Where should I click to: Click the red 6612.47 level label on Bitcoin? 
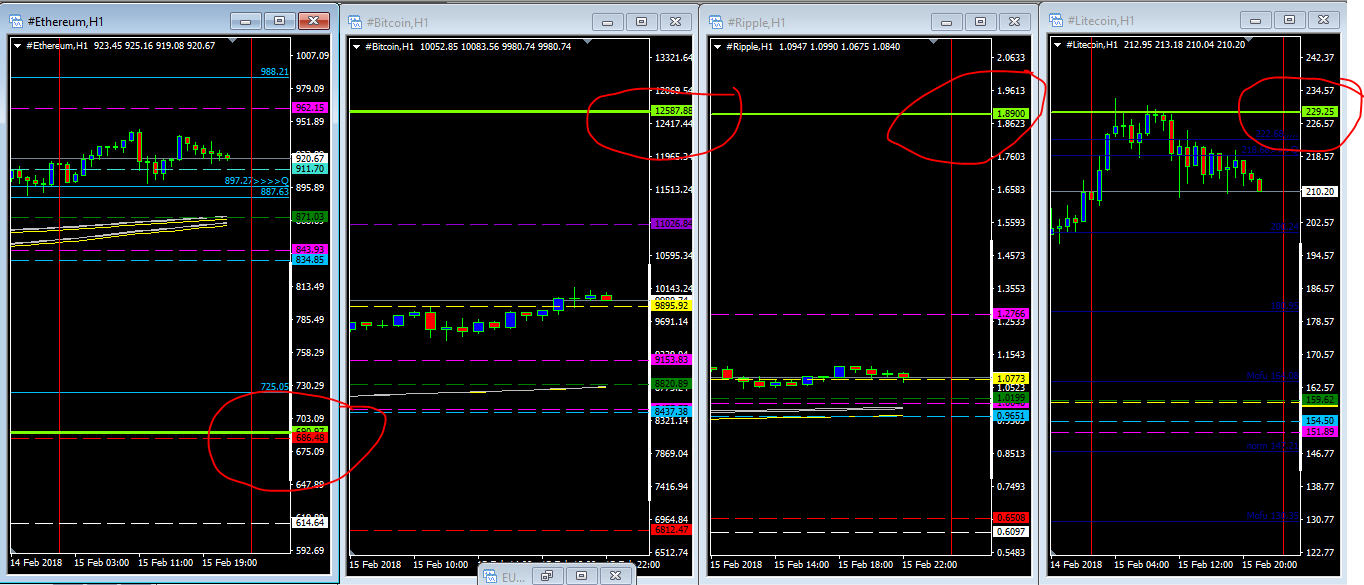(672, 530)
